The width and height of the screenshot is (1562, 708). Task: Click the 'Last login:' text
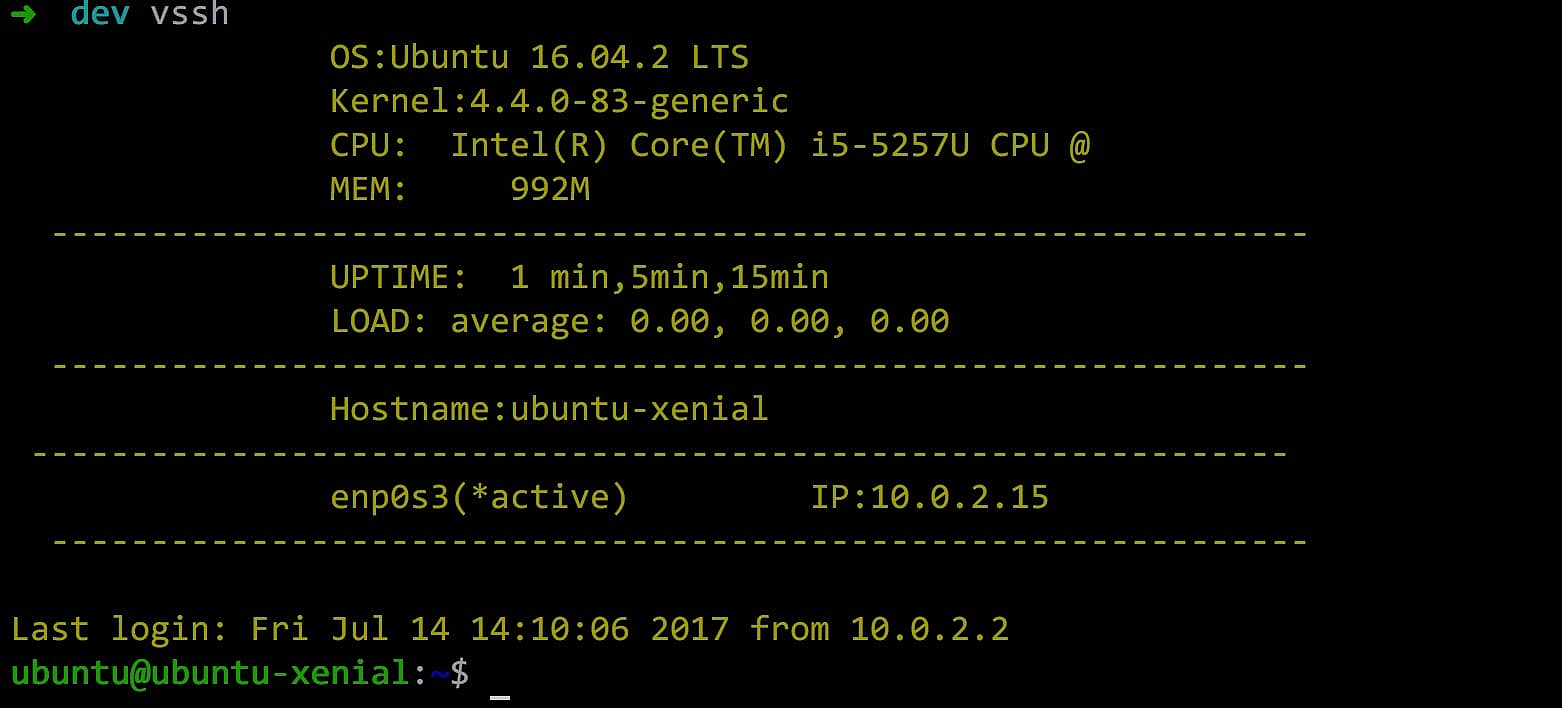point(119,629)
